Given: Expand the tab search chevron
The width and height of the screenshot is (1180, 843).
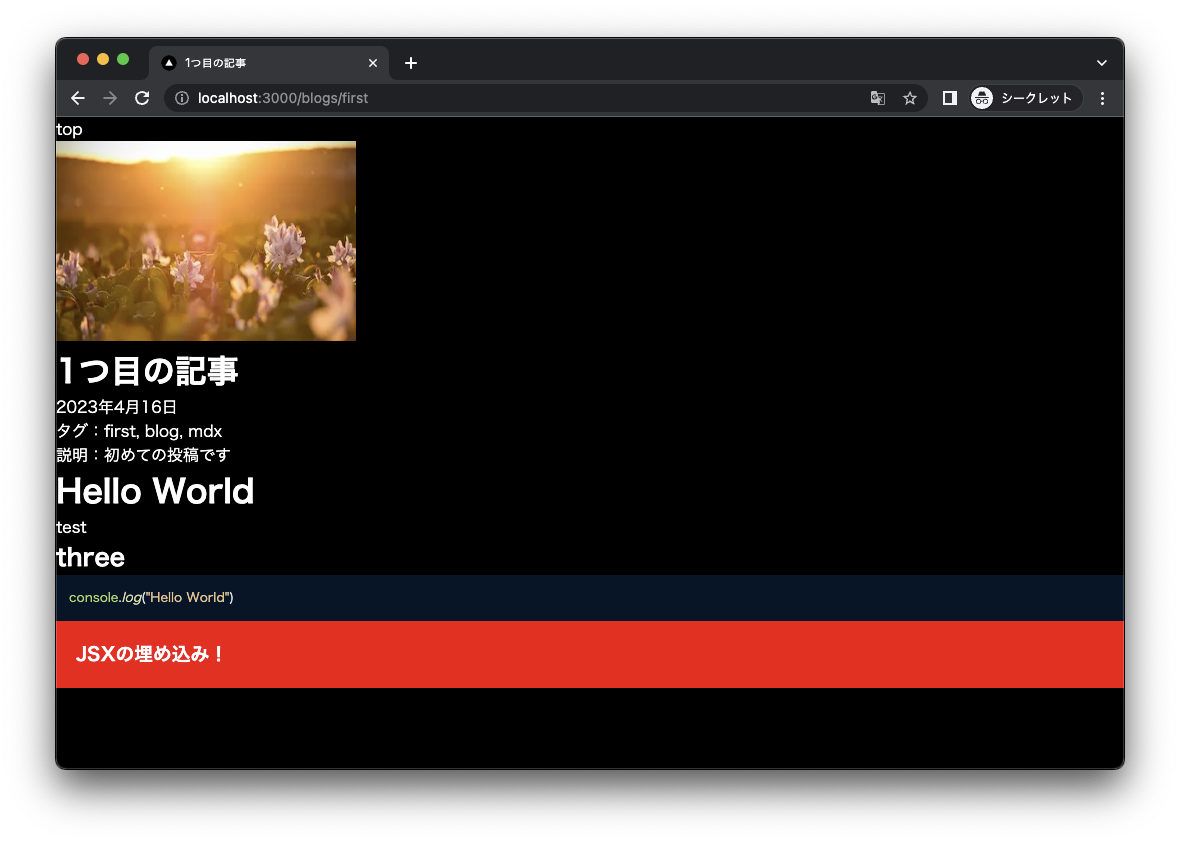Looking at the screenshot, I should pos(1102,63).
